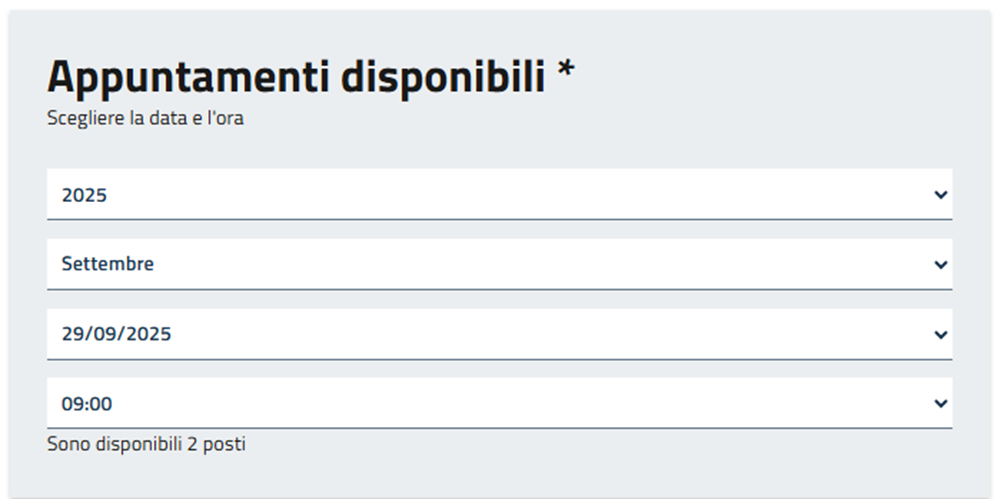
Task: Click the chevron arrow on the 29/09/2025 selector
Action: [939, 335]
